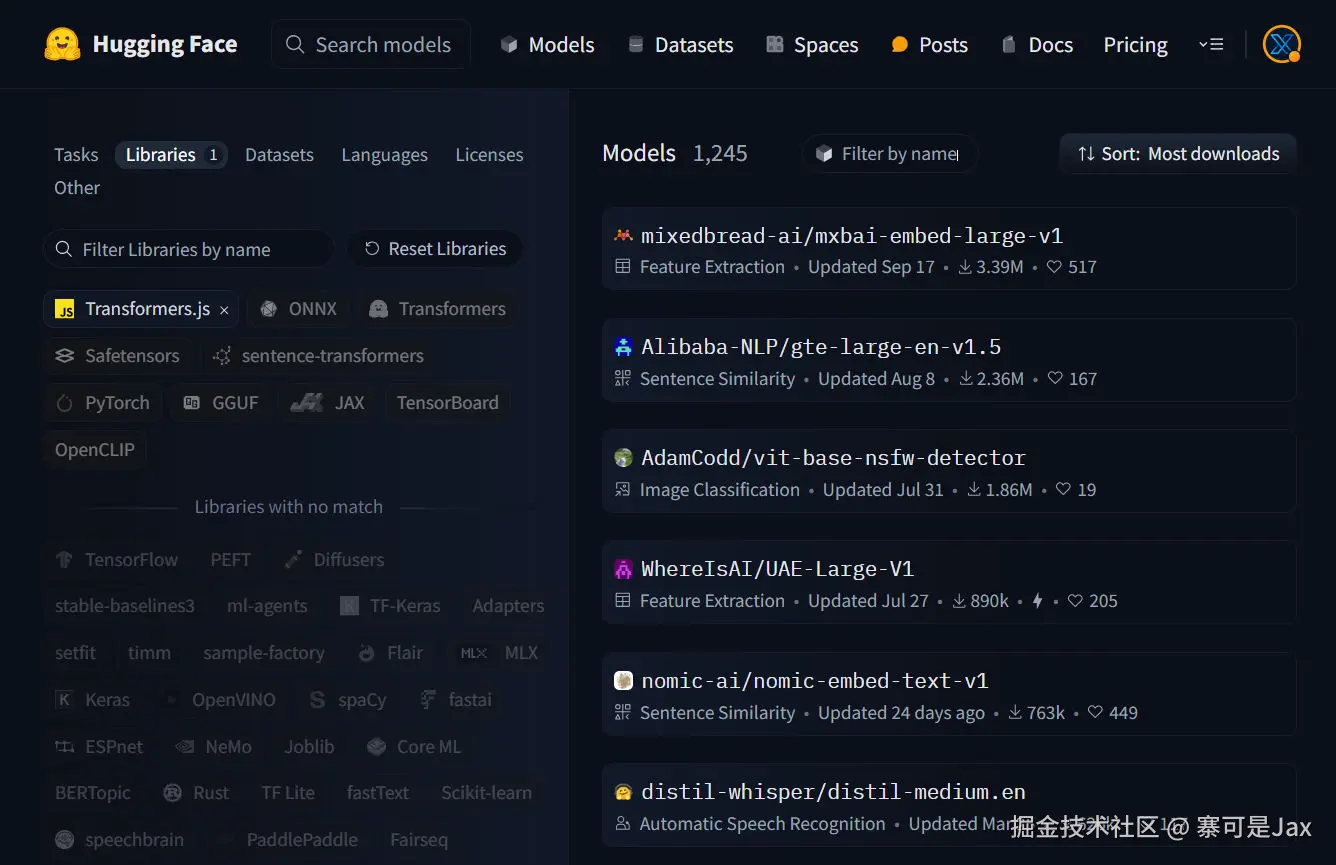Screen dimensions: 1336x865
Task: Enable the Transformers library filter
Action: tap(437, 309)
